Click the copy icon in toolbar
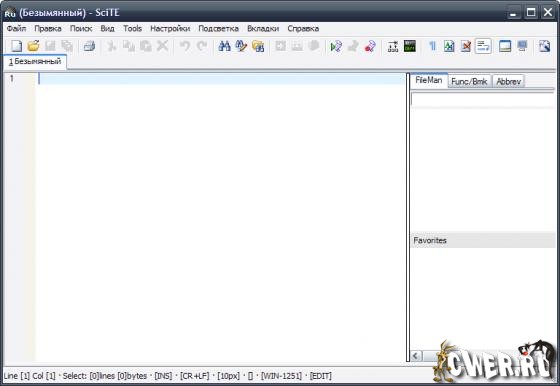This screenshot has width=560, height=386. coord(129,46)
